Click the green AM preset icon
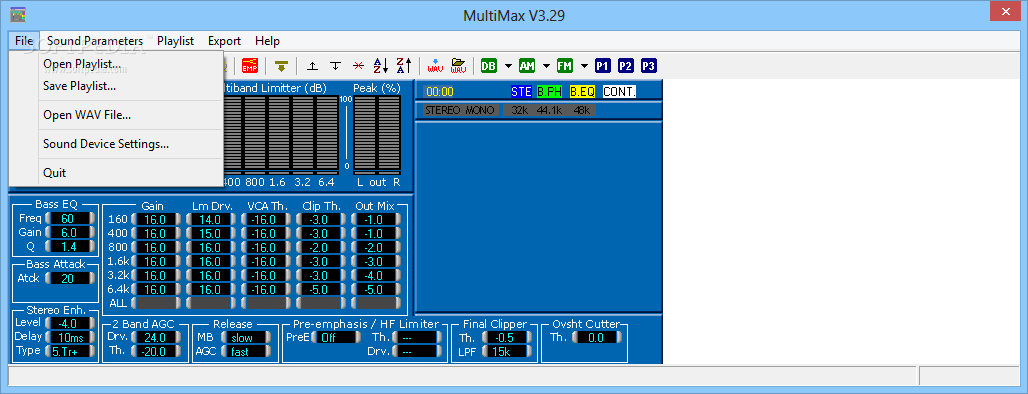The width and height of the screenshot is (1028, 394). coord(526,66)
